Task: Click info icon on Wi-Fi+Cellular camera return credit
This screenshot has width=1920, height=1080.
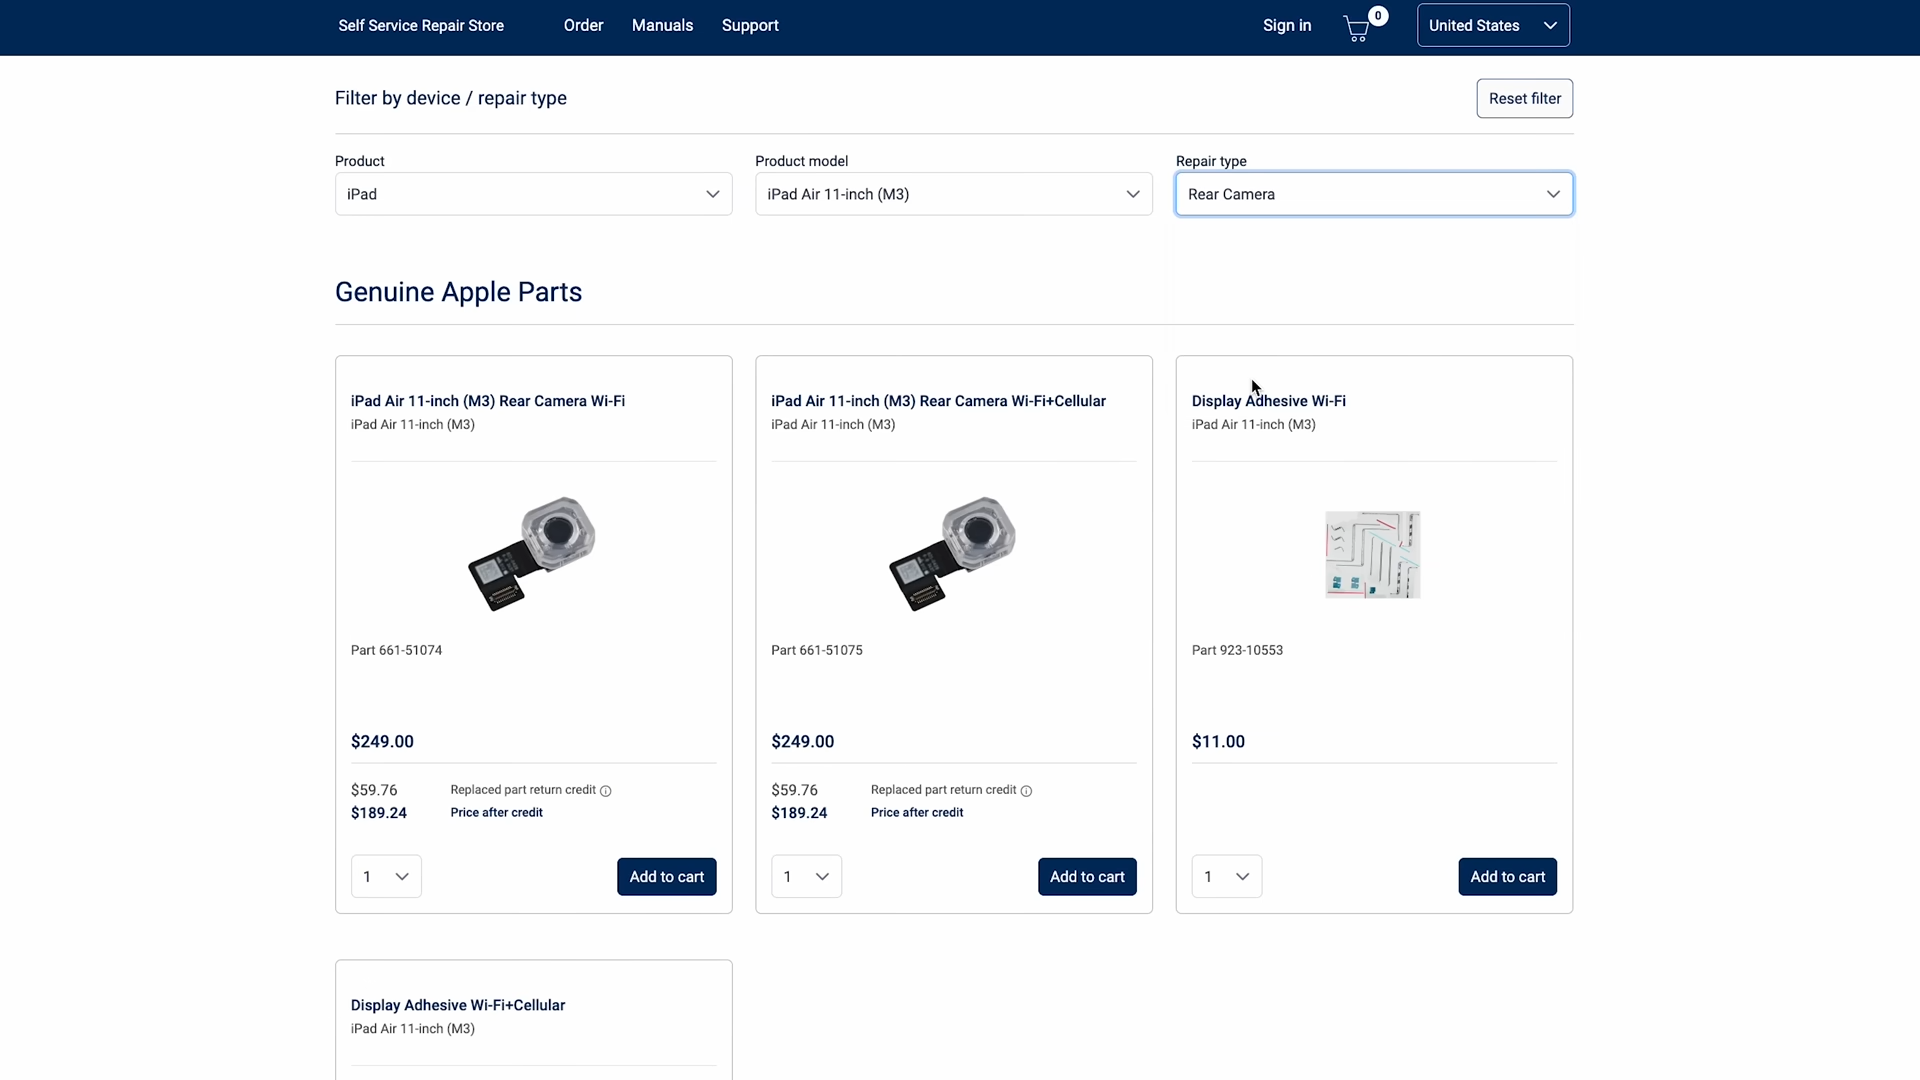Action: [x=1026, y=791]
